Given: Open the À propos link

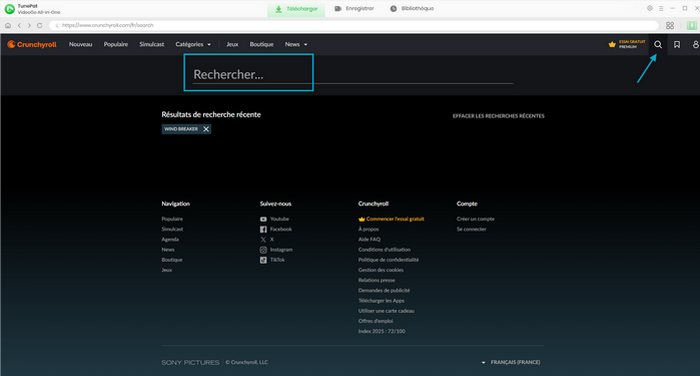Looking at the screenshot, I should [x=368, y=229].
